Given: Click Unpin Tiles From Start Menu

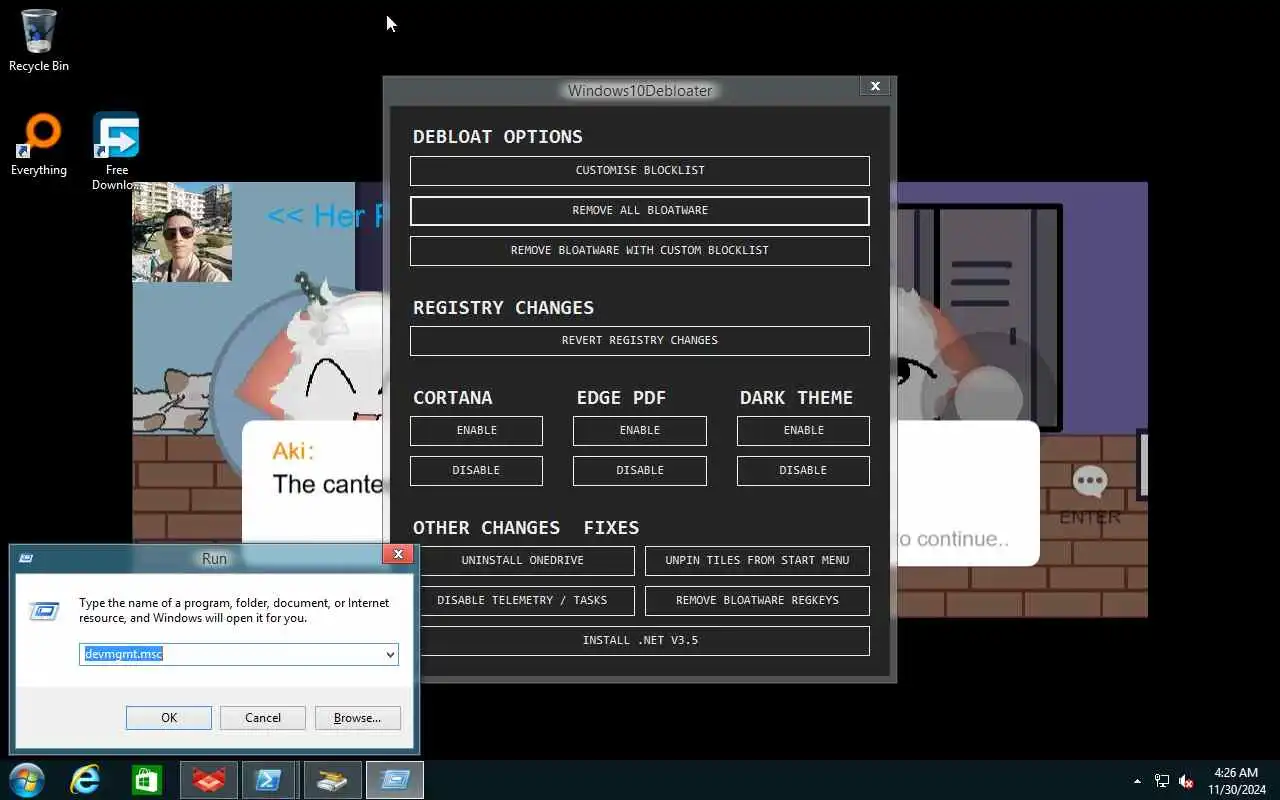Looking at the screenshot, I should tap(757, 560).
